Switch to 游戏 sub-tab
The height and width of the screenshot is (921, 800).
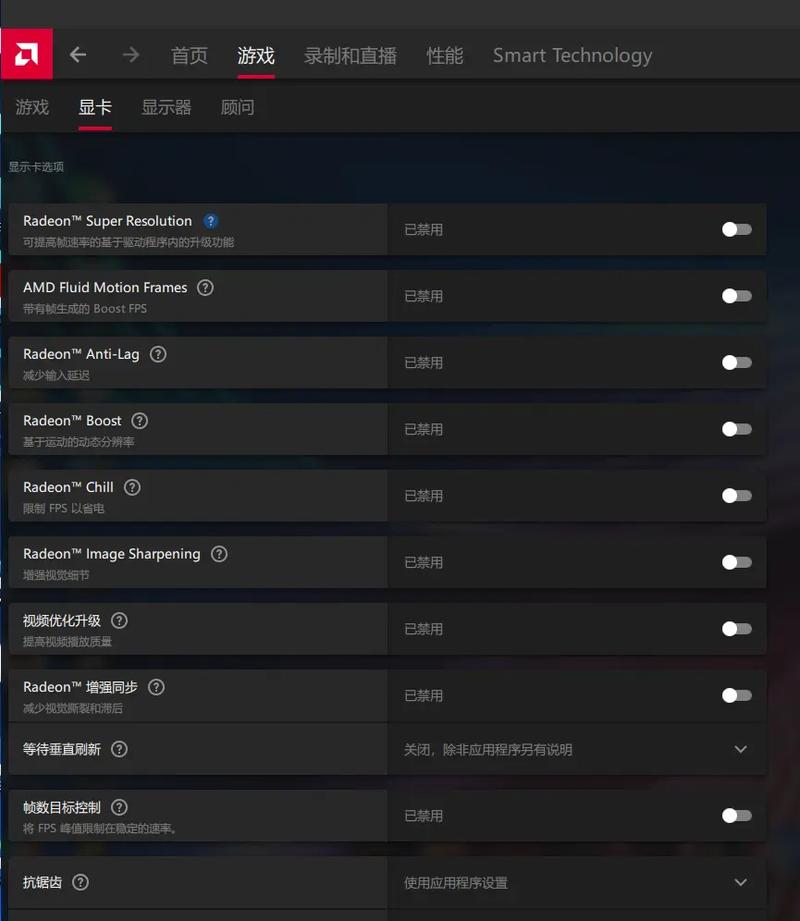click(32, 107)
